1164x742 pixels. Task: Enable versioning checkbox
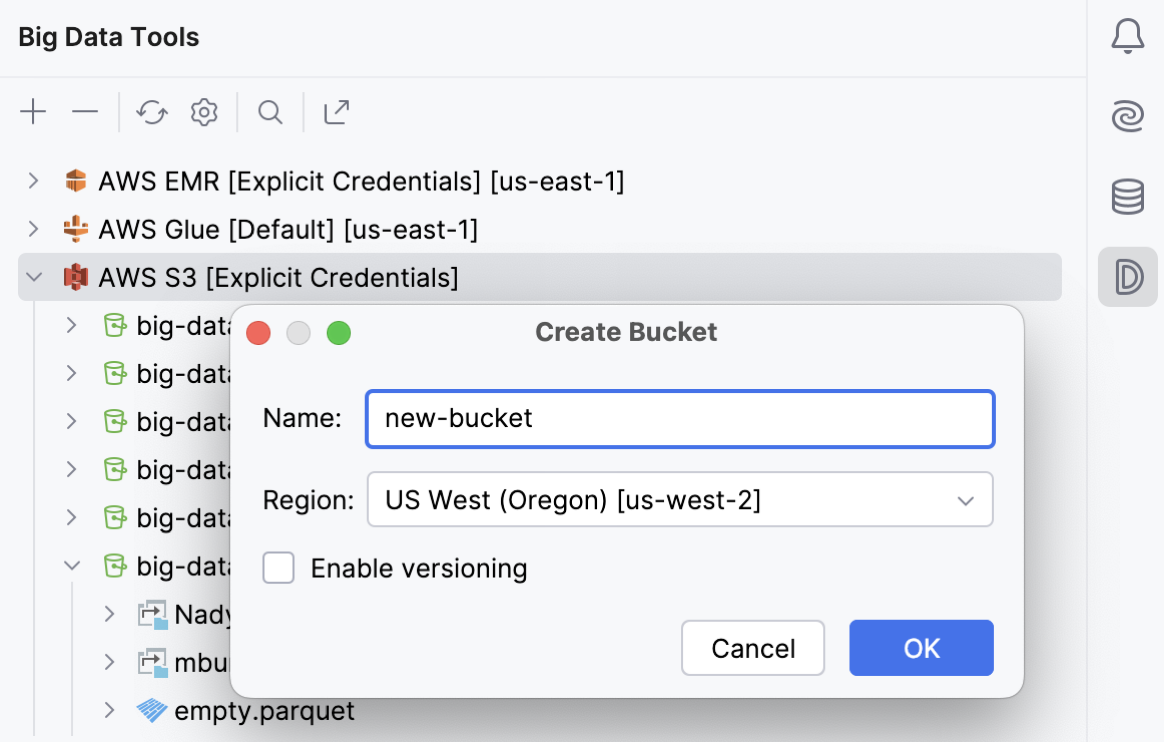(x=279, y=569)
